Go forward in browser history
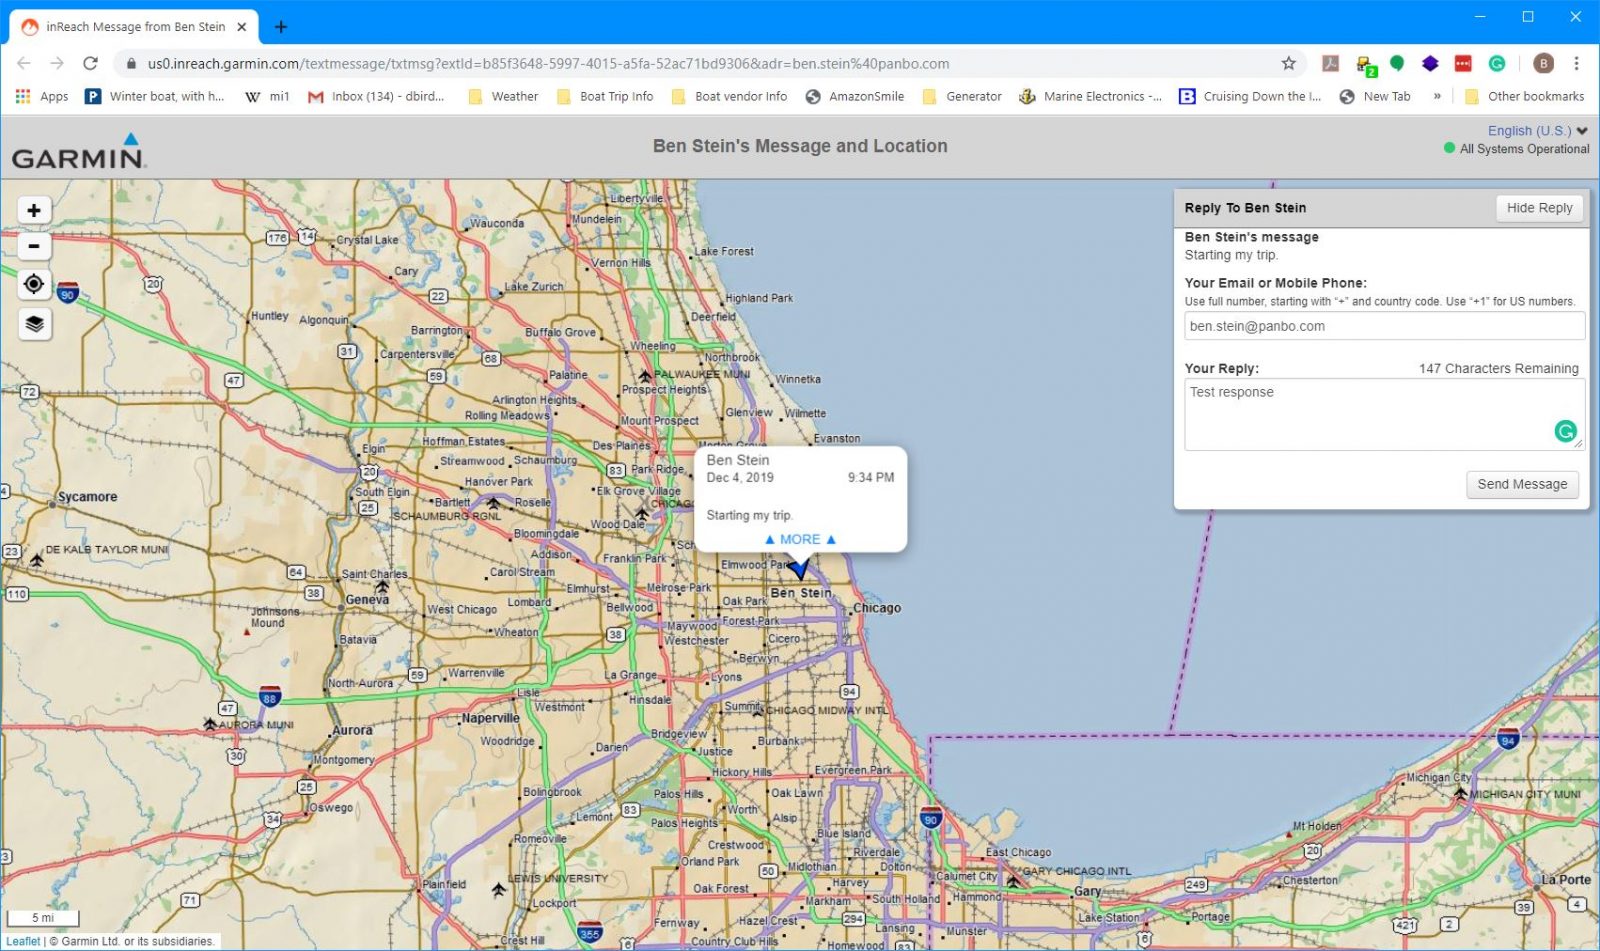Screen dimensions: 1600x951 pyautogui.click(x=57, y=63)
